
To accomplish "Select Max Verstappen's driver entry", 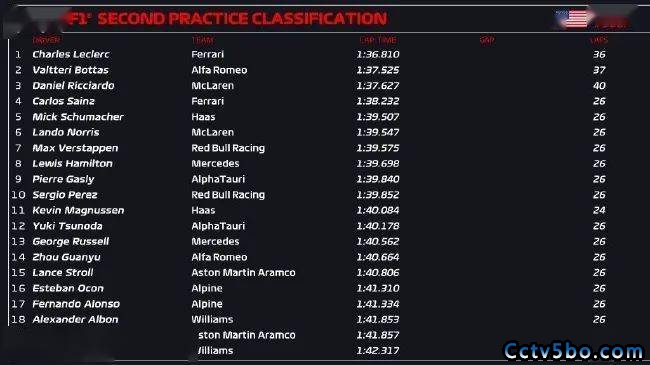I will tap(75, 148).
